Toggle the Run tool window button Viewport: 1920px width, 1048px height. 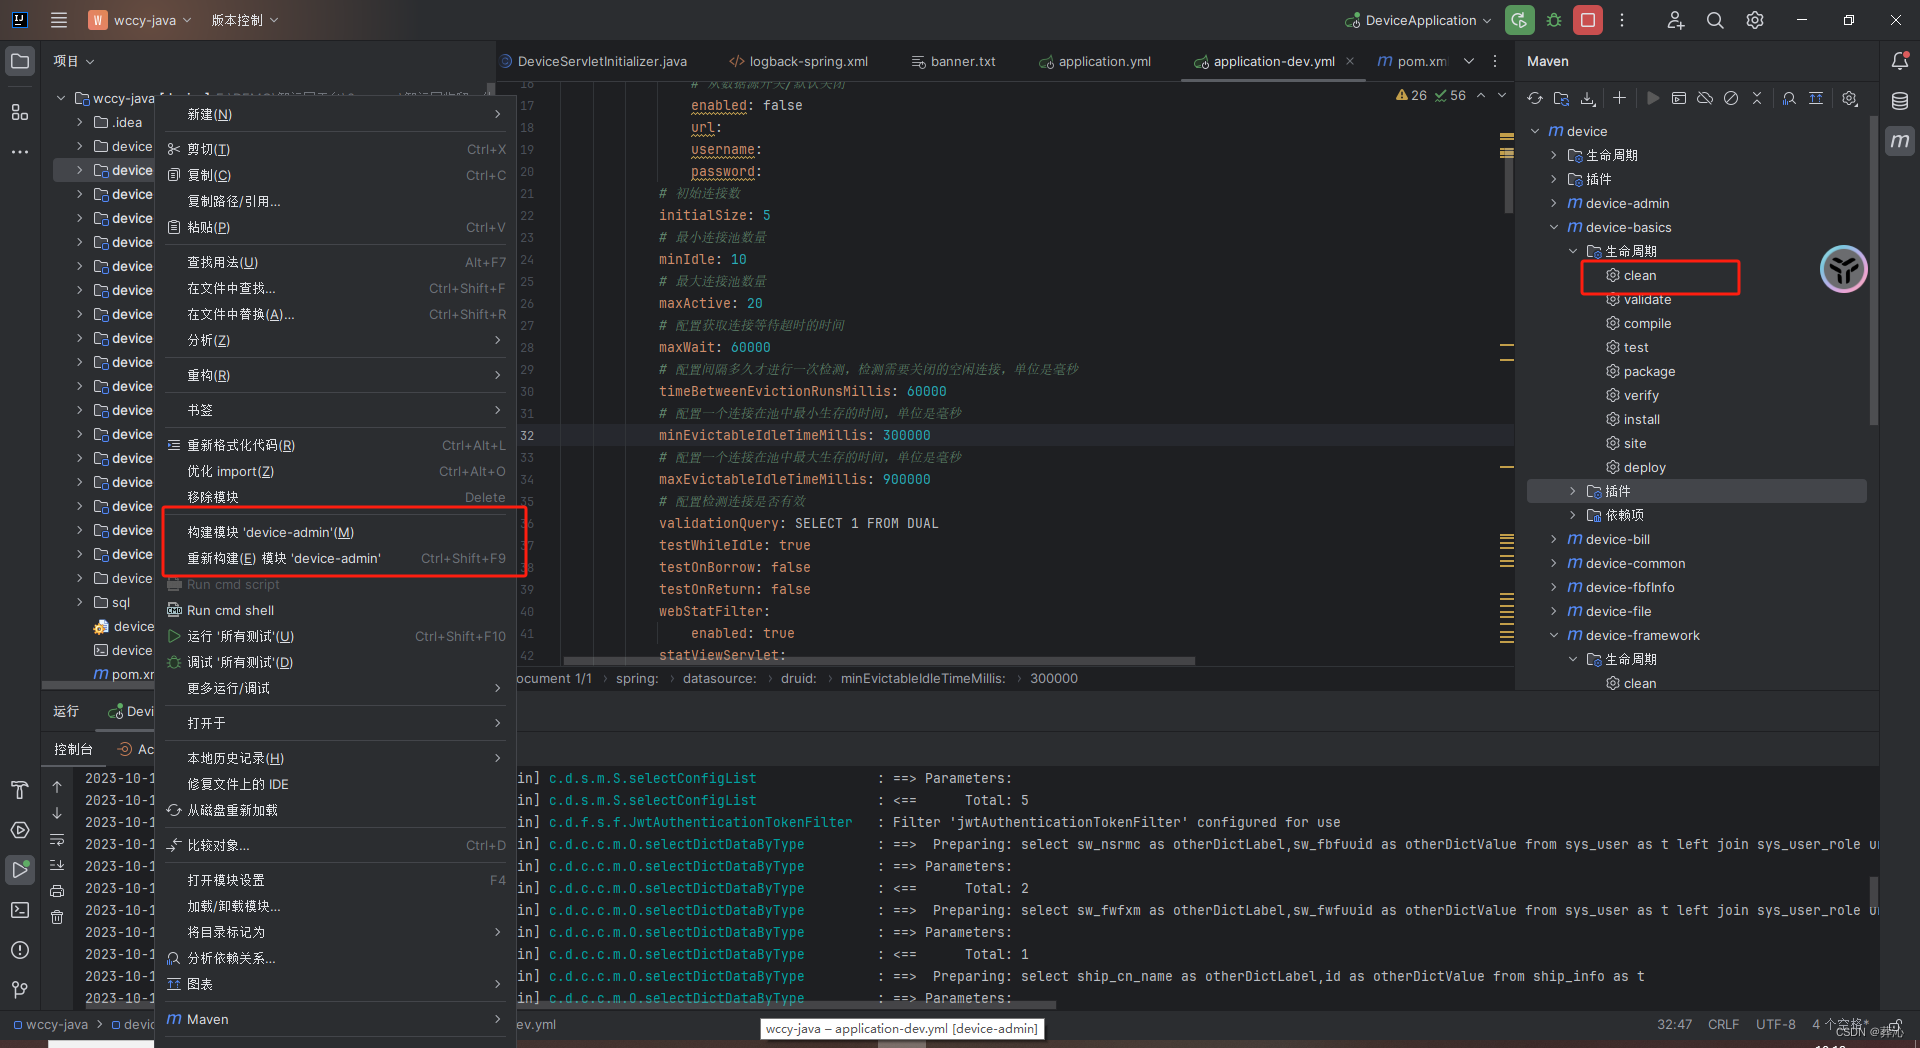[20, 870]
